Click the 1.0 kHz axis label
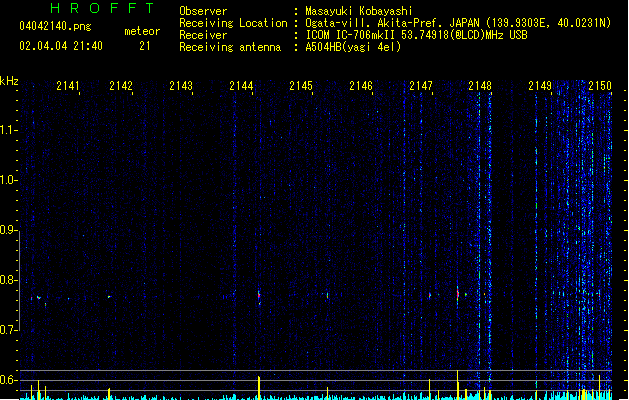This screenshot has width=629, height=400. click(8, 180)
